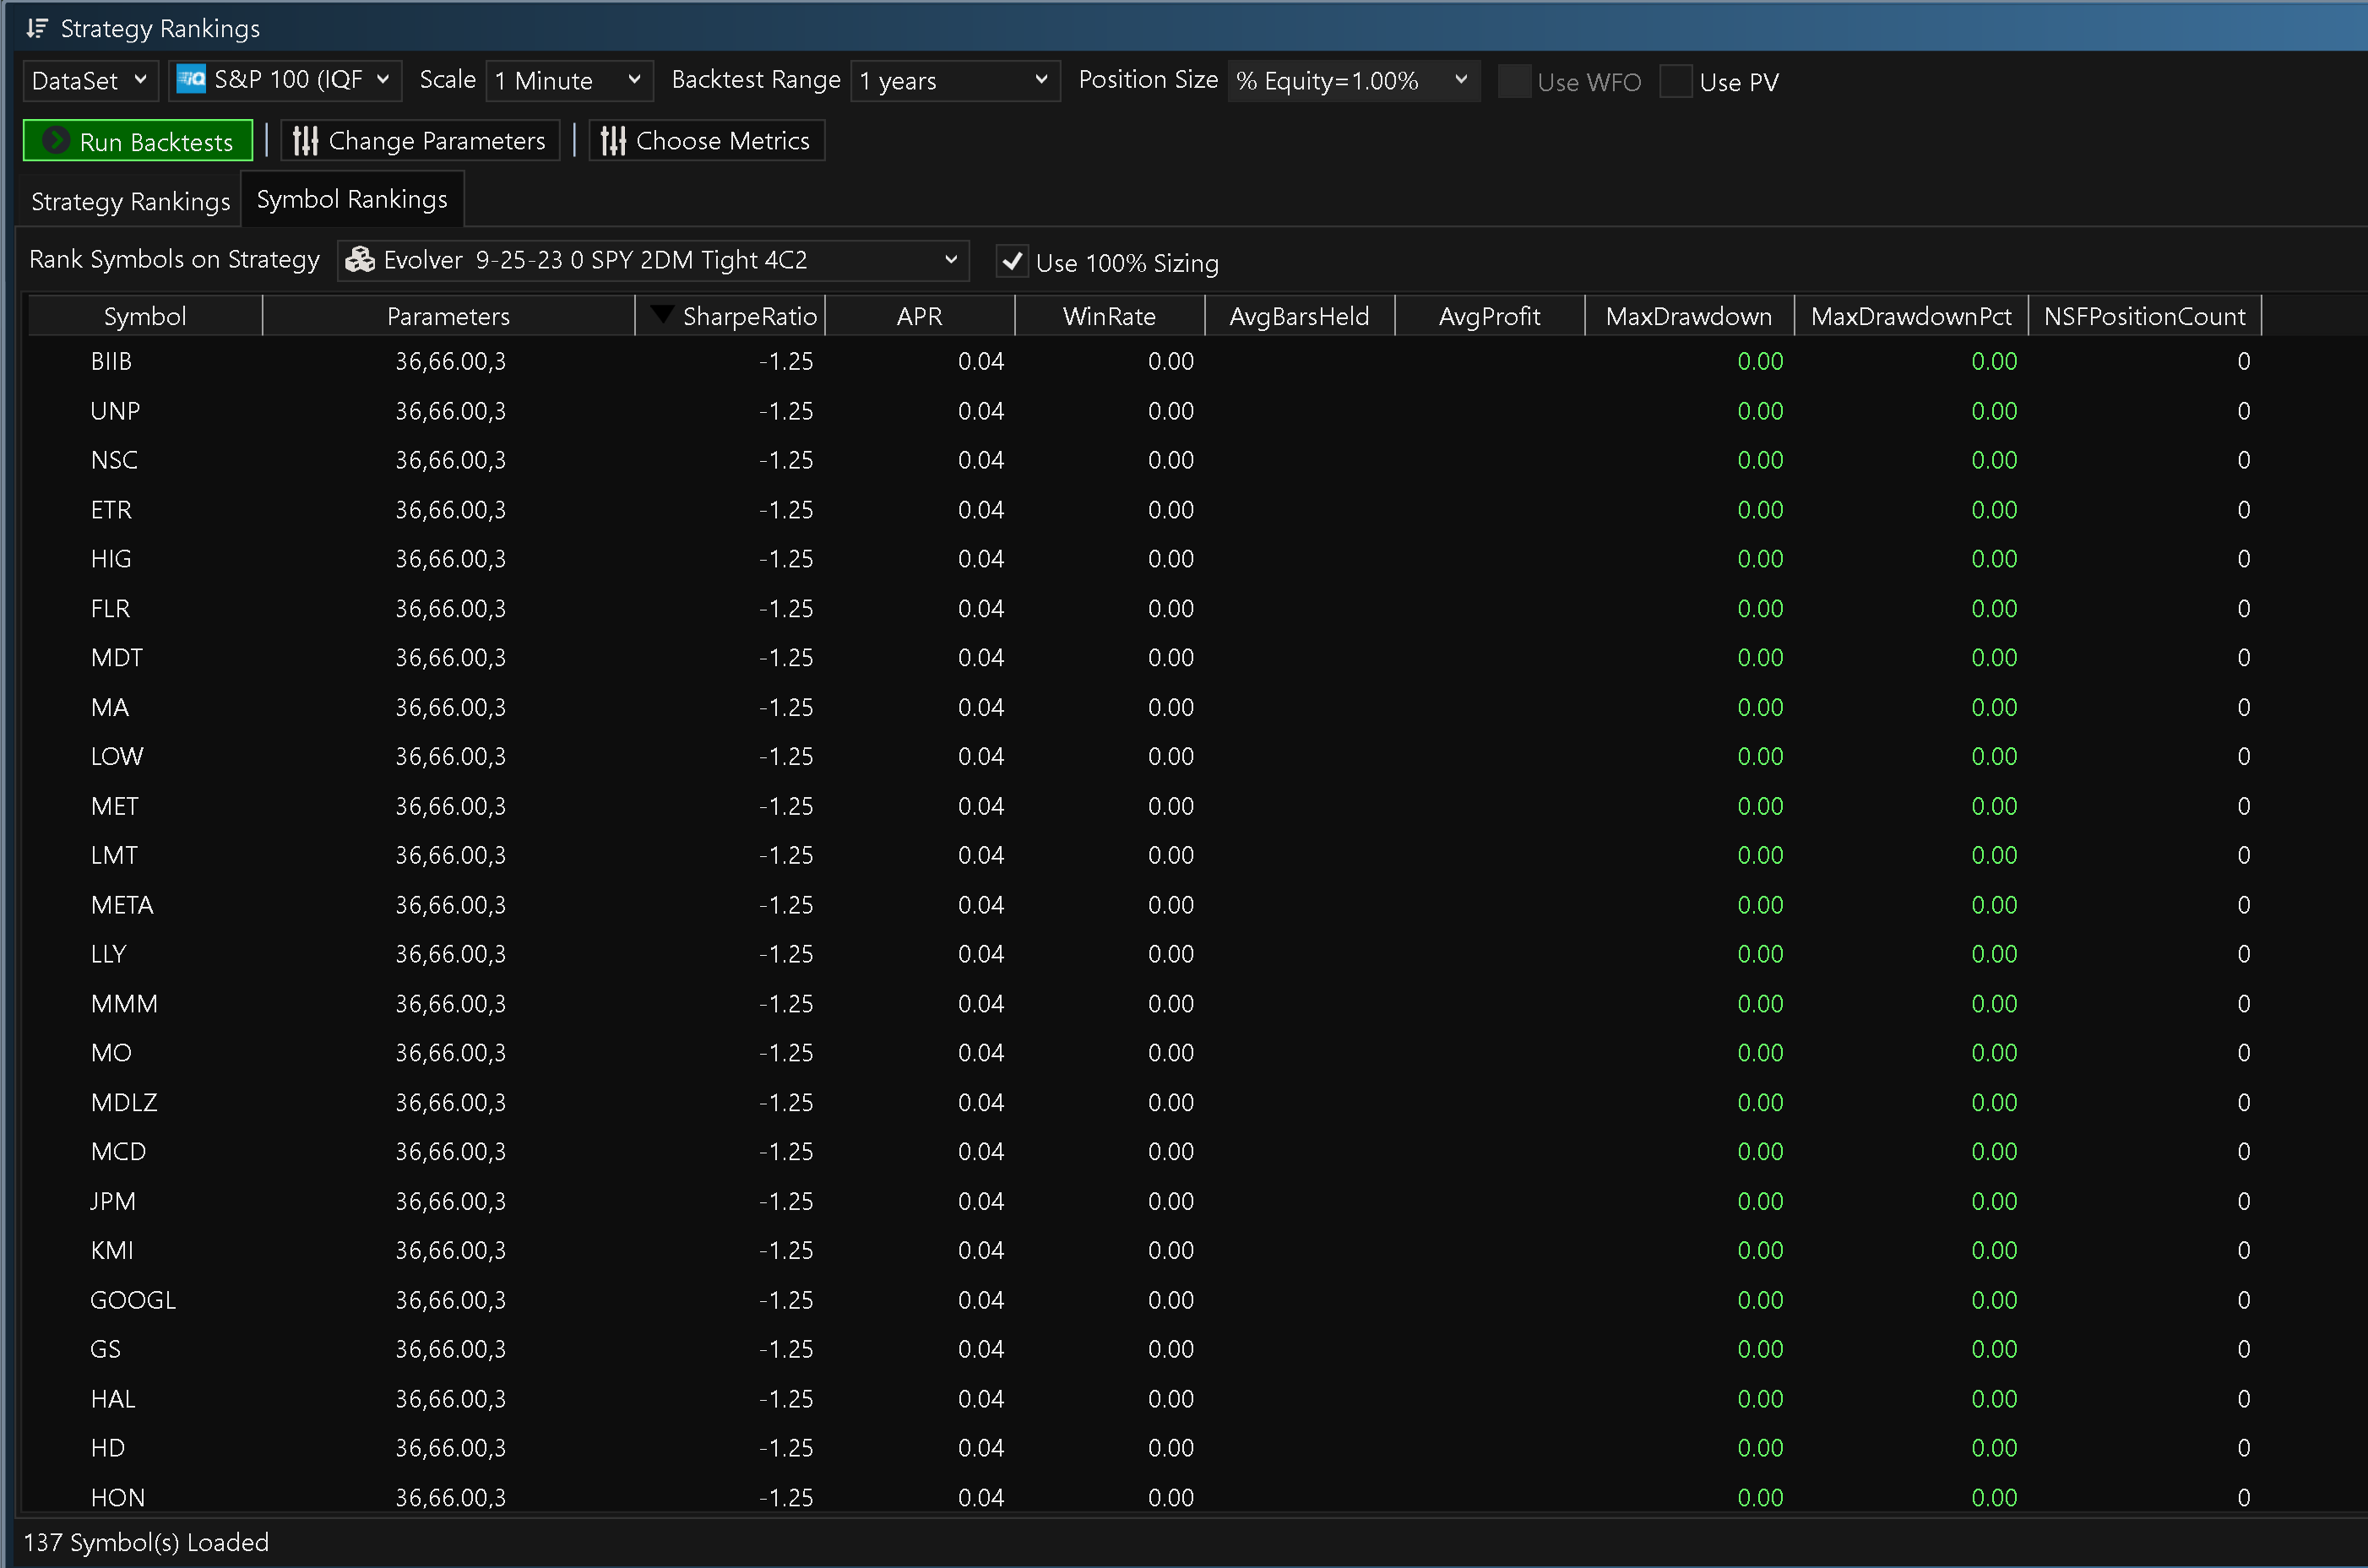Click the Choose Metrics sliders icon
The width and height of the screenshot is (2368, 1568).
(x=613, y=141)
